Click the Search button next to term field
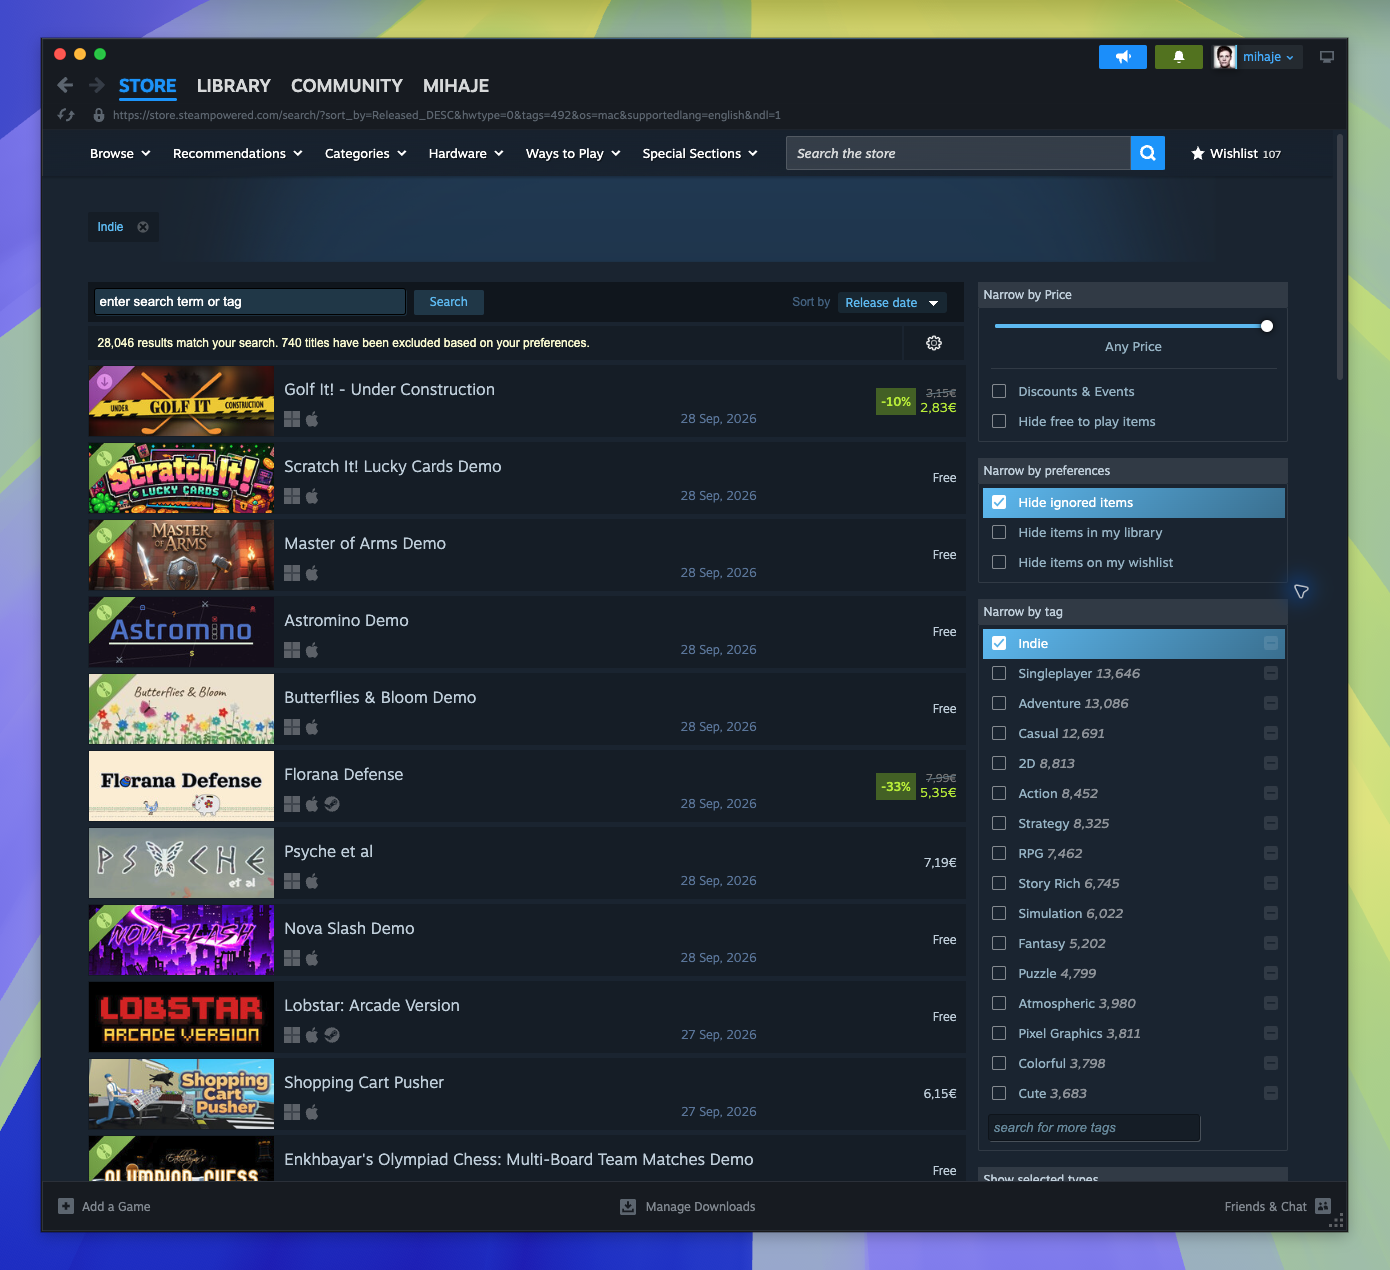This screenshot has width=1390, height=1270. click(449, 302)
